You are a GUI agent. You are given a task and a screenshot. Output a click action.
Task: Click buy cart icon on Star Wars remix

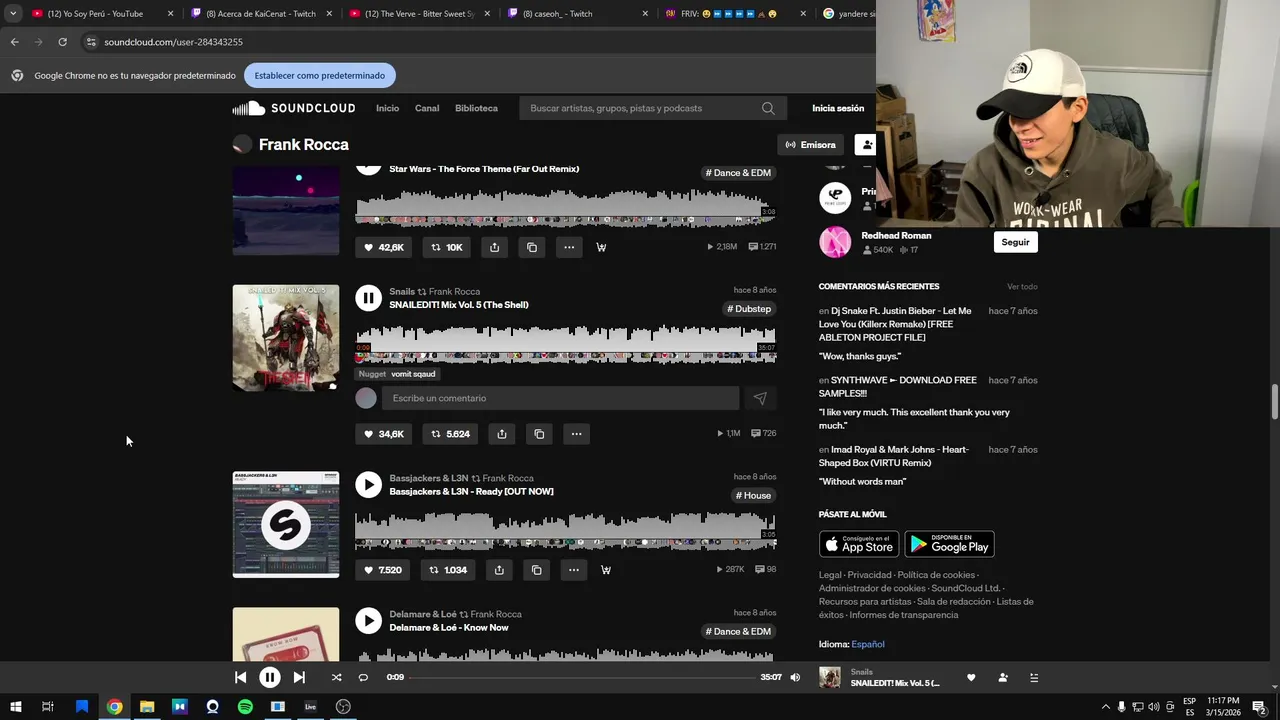601,247
